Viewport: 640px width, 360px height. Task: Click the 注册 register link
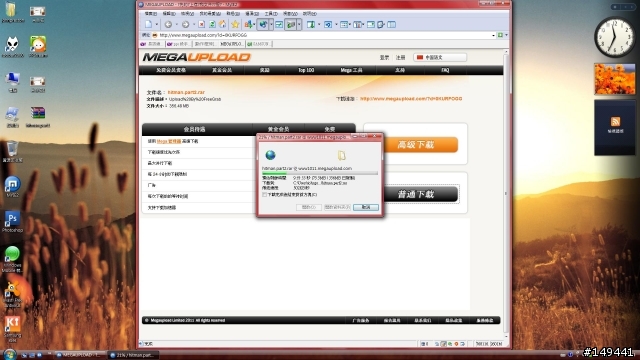tap(400, 58)
